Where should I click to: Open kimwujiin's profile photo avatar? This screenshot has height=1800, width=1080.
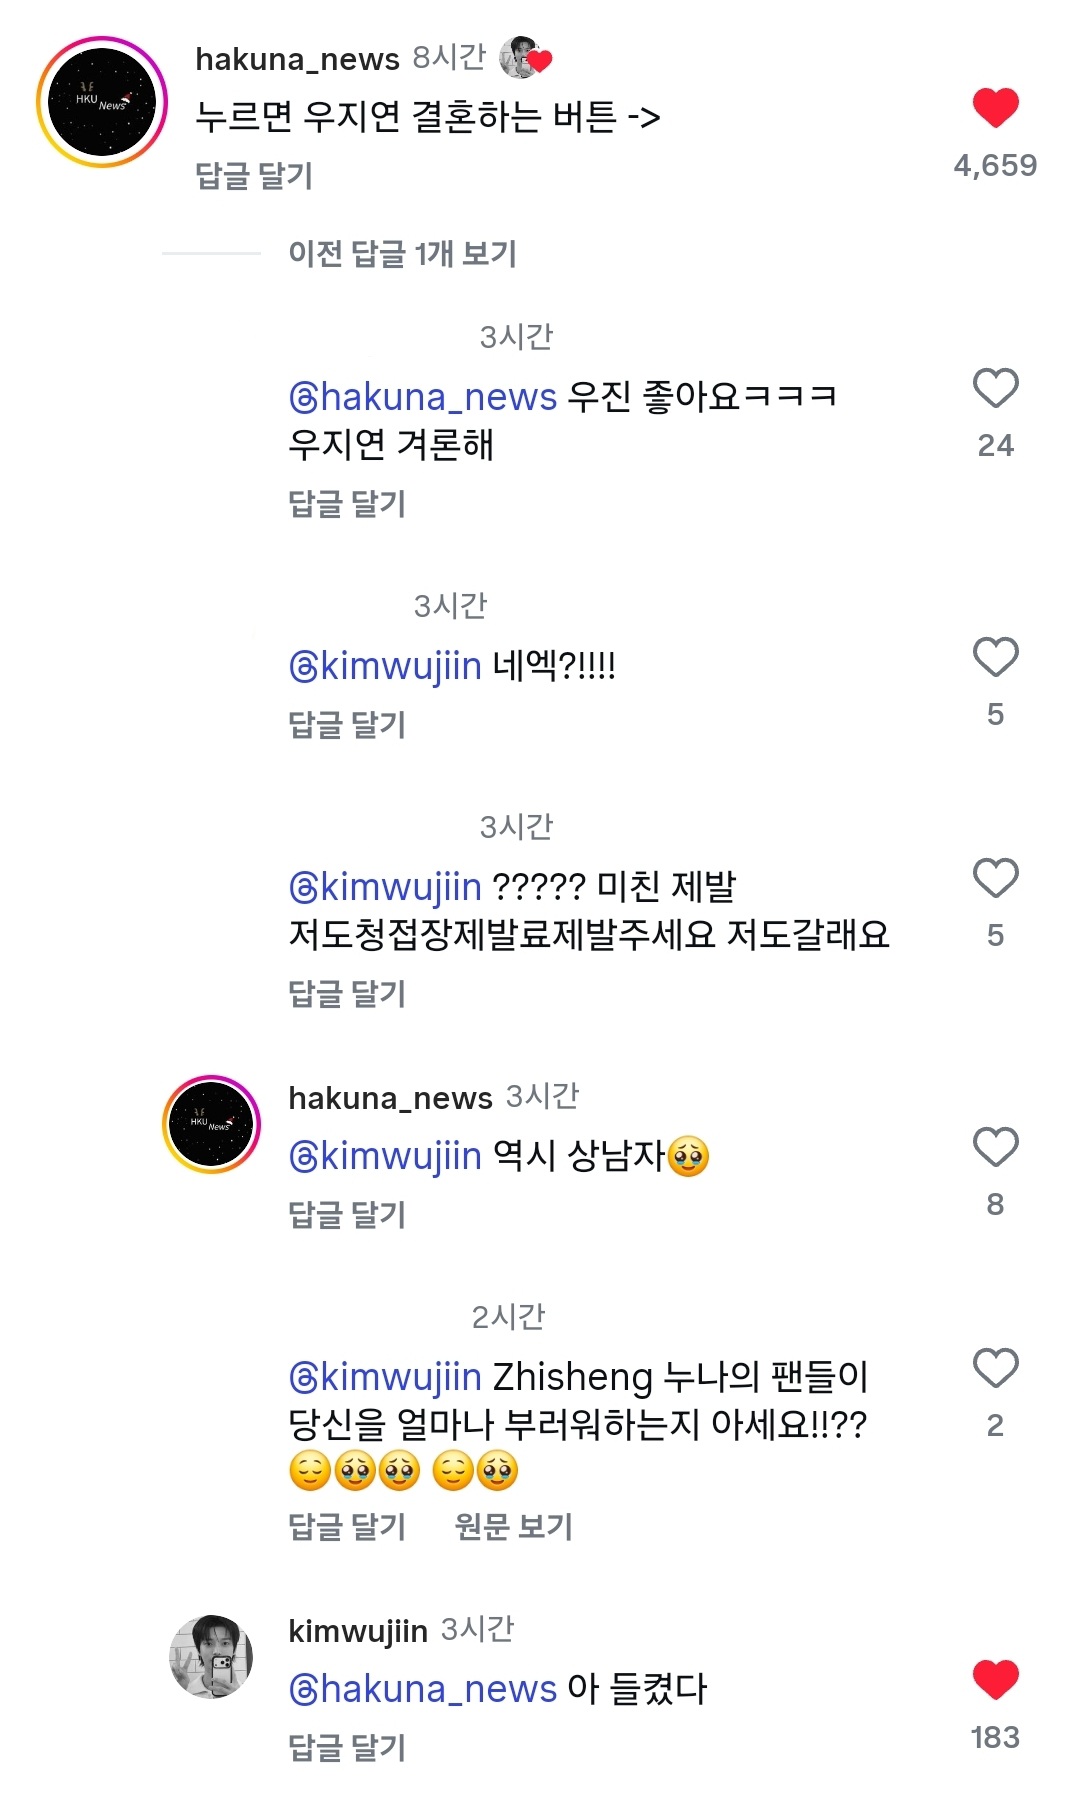211,1656
